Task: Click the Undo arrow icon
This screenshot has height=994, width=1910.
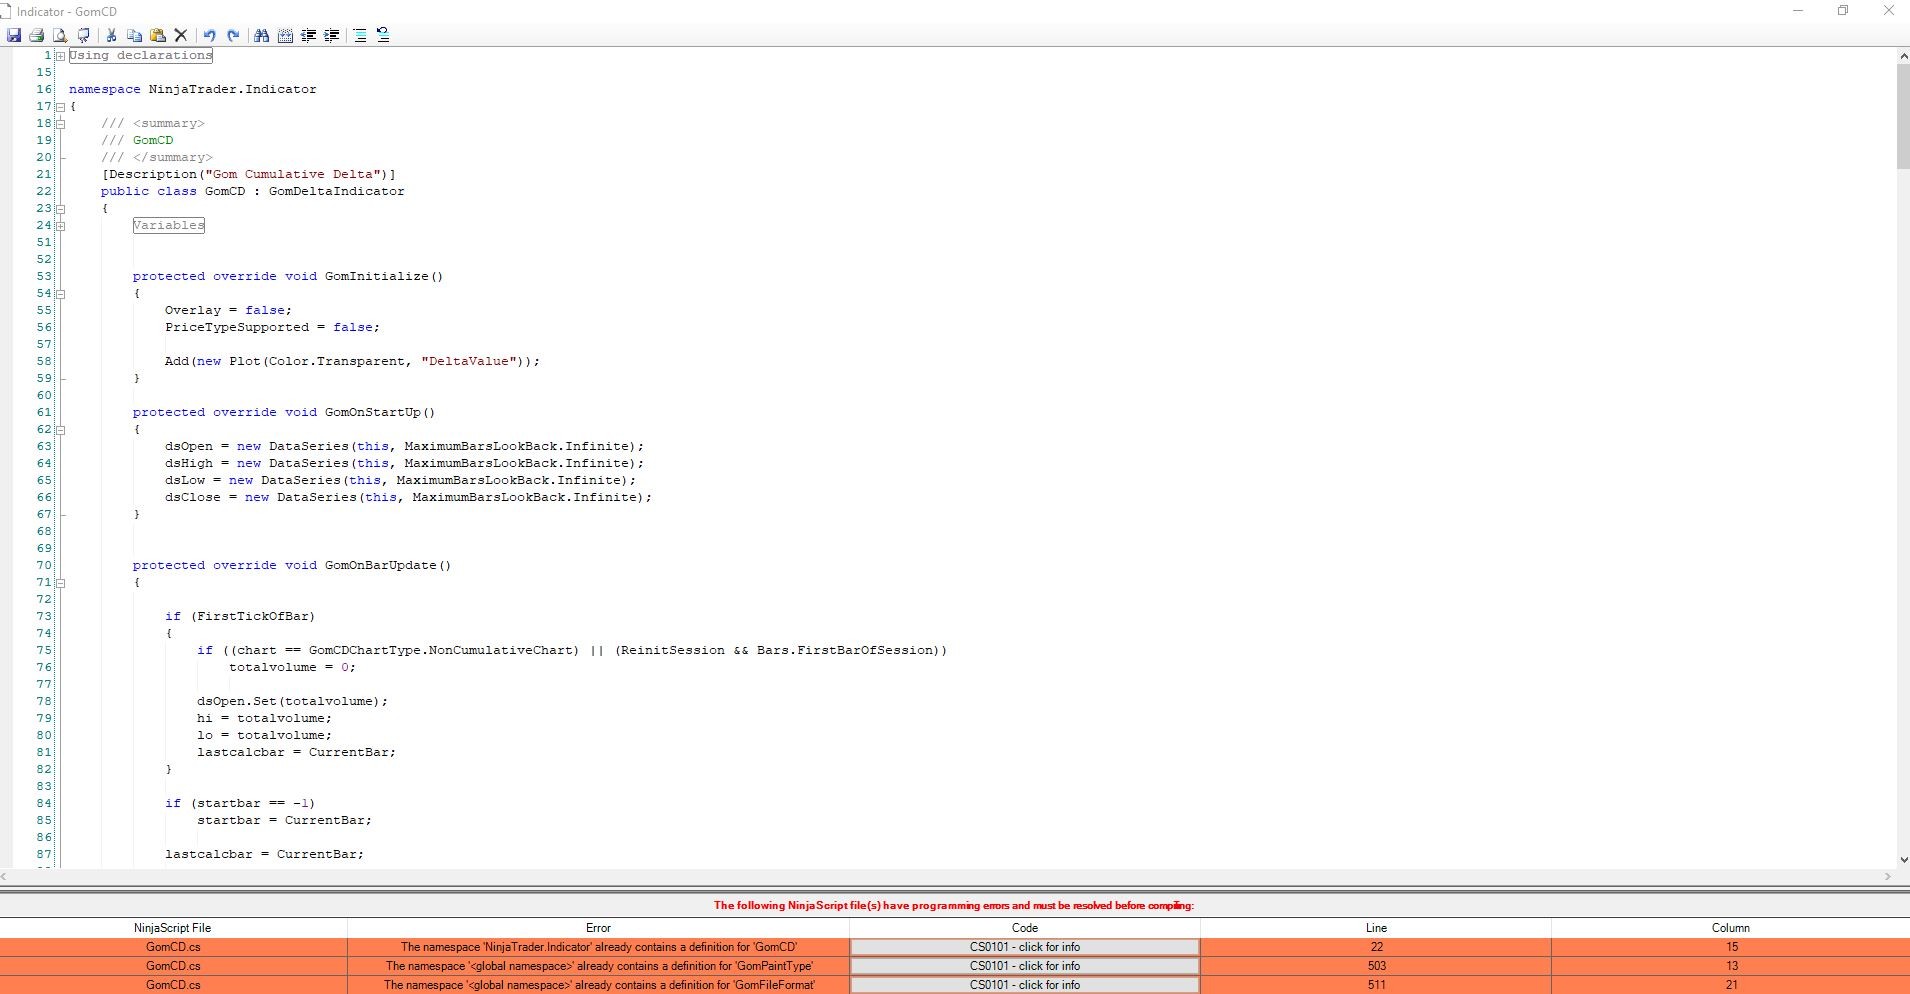Action: click(x=210, y=36)
